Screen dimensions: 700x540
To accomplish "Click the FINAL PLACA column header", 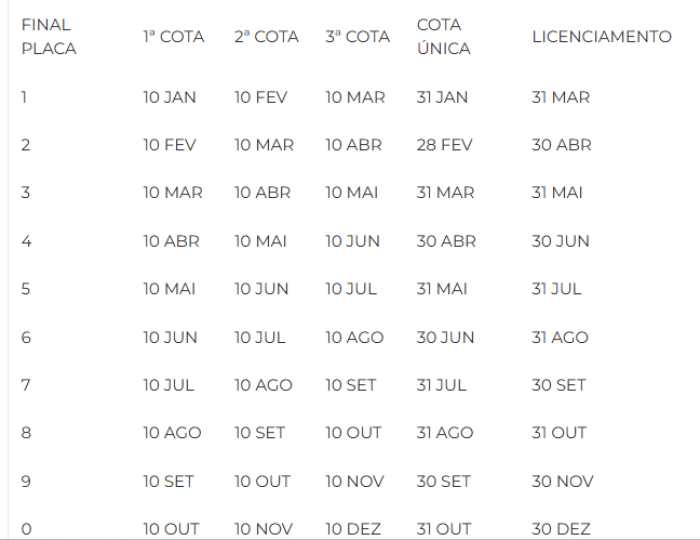I will [48, 36].
